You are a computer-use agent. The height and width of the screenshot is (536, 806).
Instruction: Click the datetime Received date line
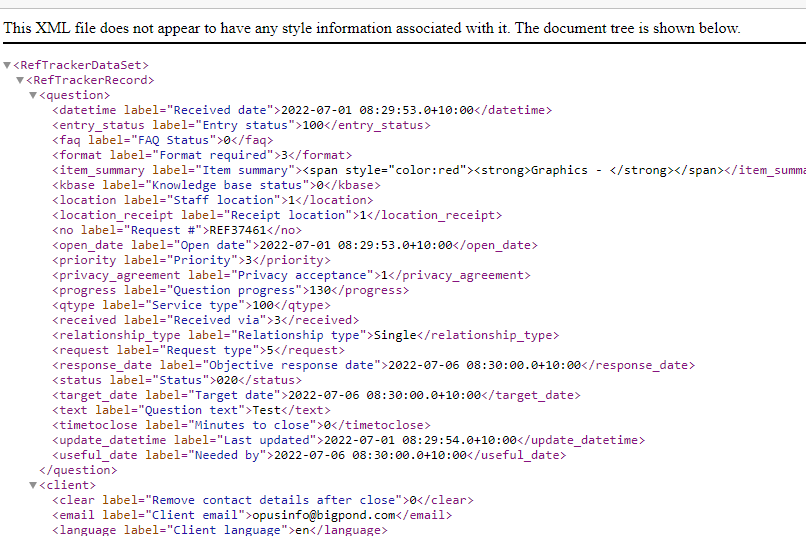click(x=302, y=110)
